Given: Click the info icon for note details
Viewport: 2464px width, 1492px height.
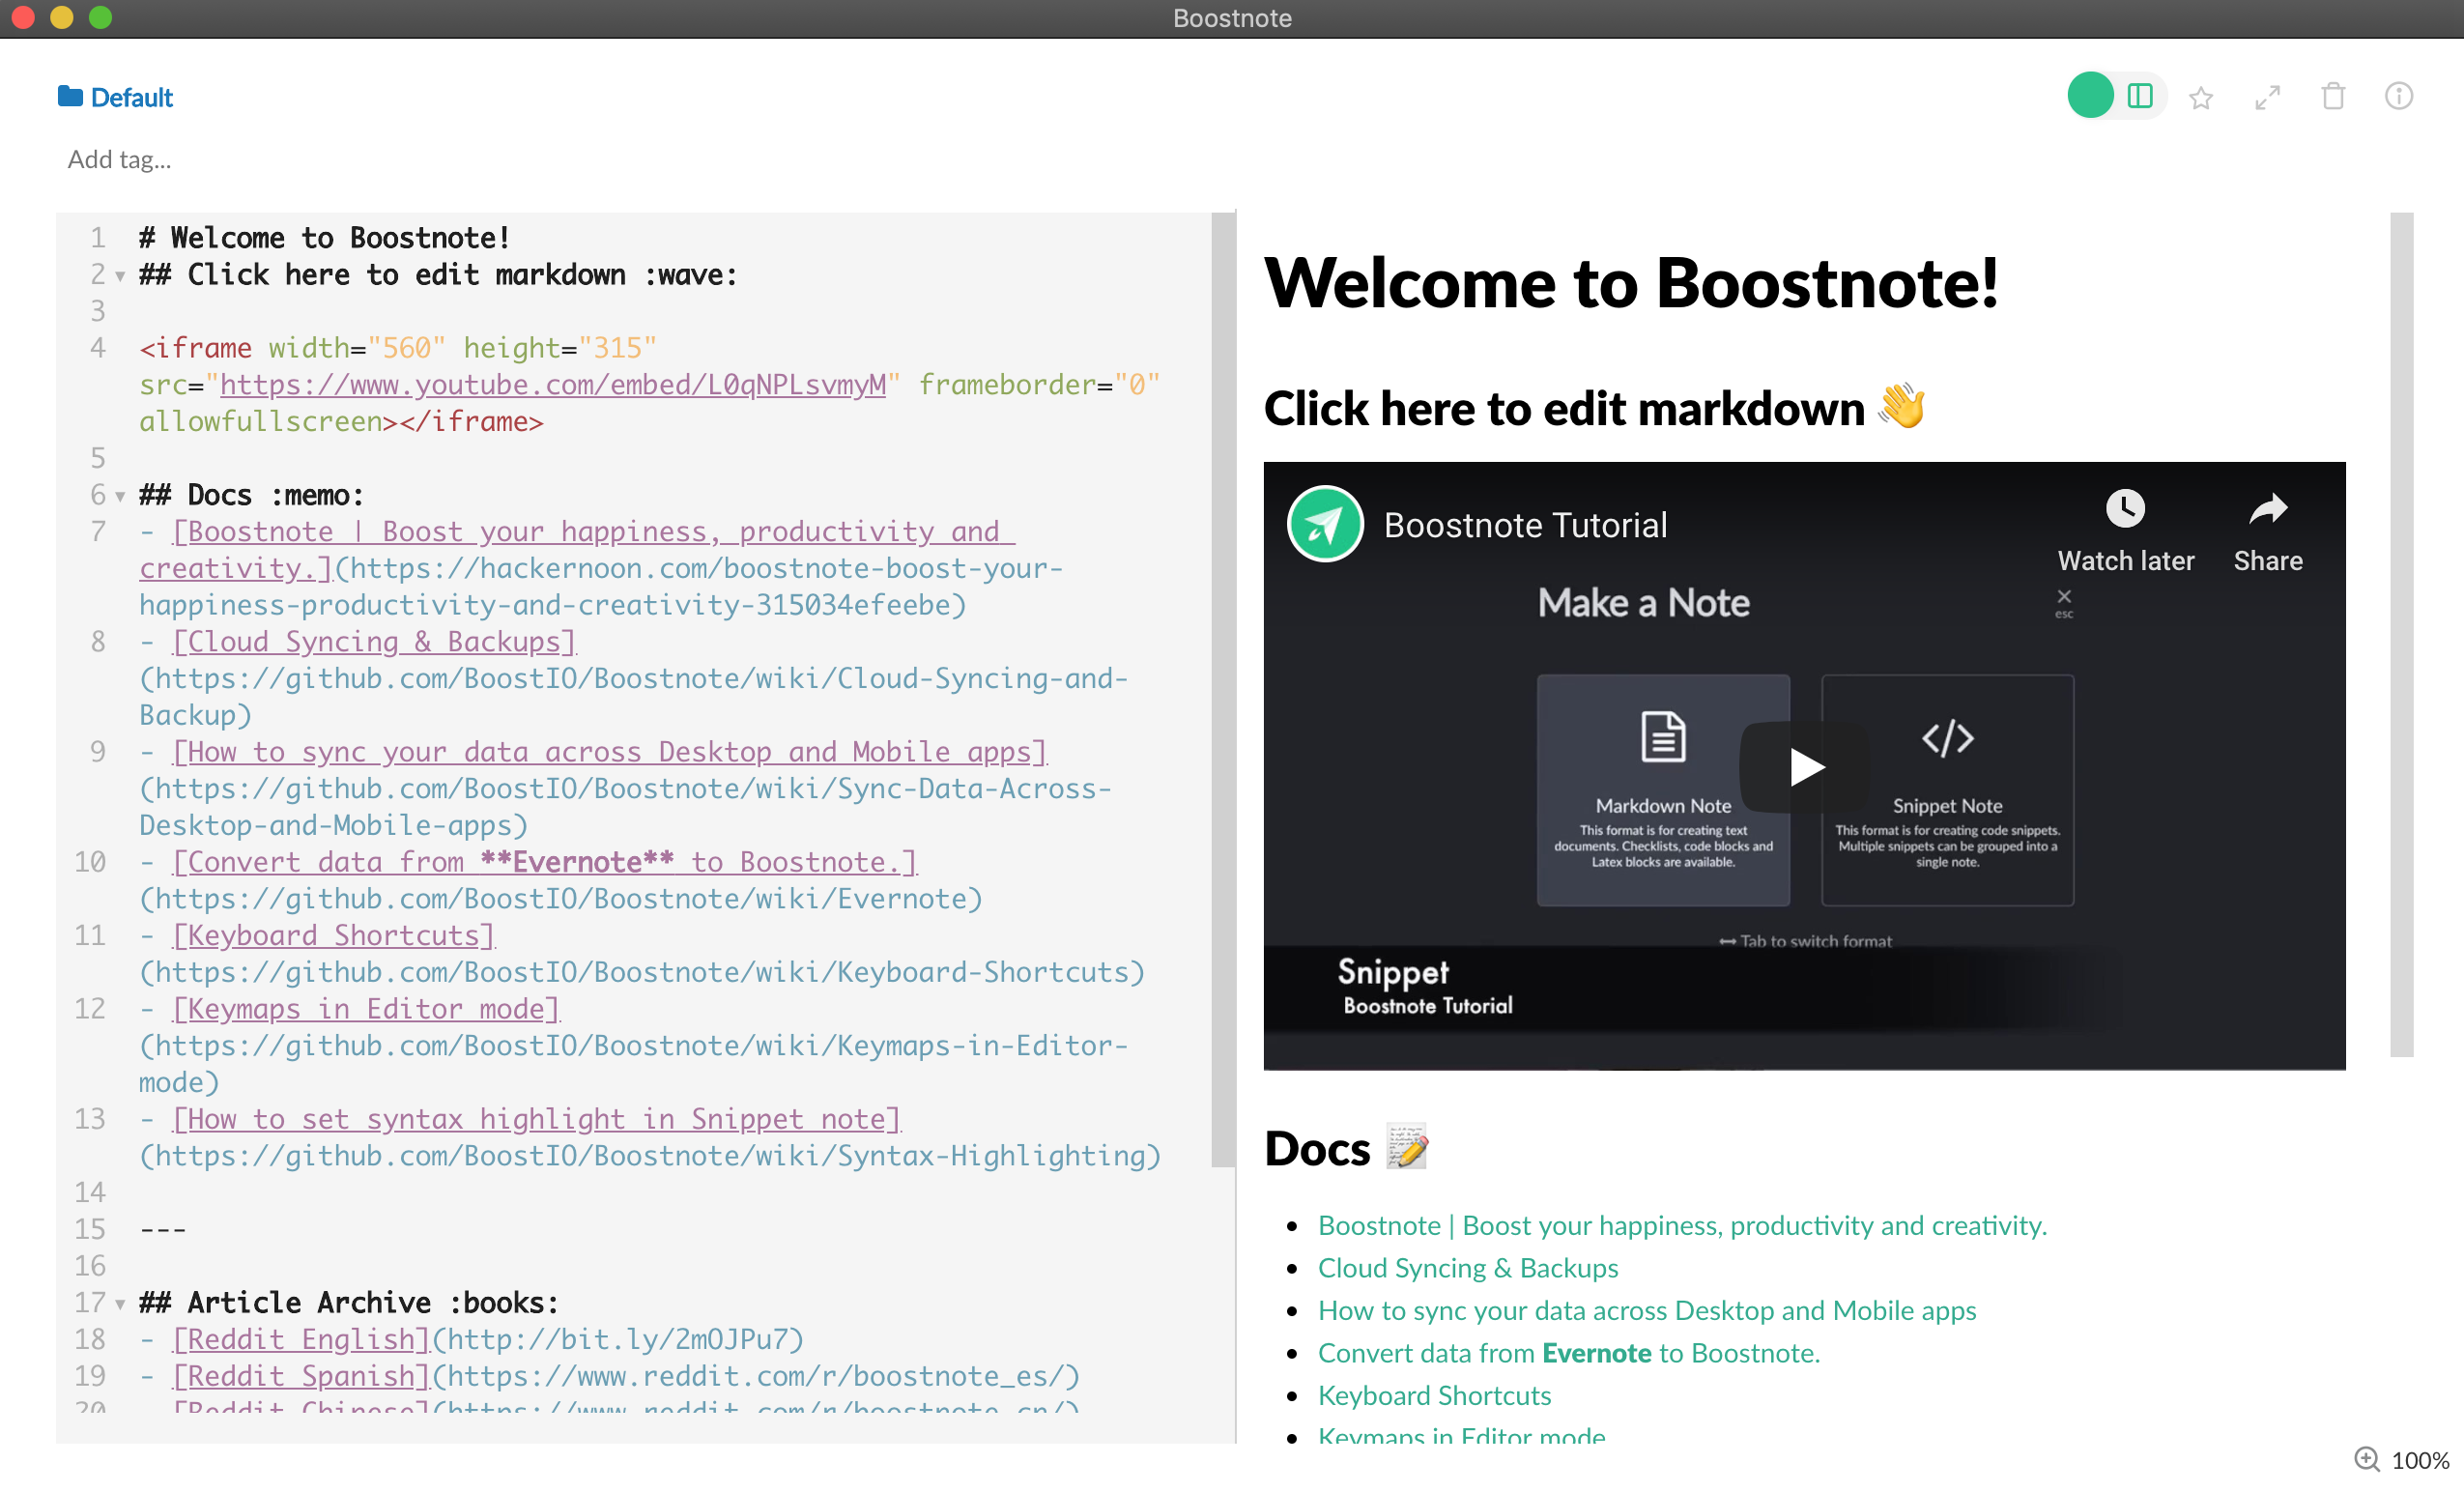Looking at the screenshot, I should pyautogui.click(x=2400, y=97).
